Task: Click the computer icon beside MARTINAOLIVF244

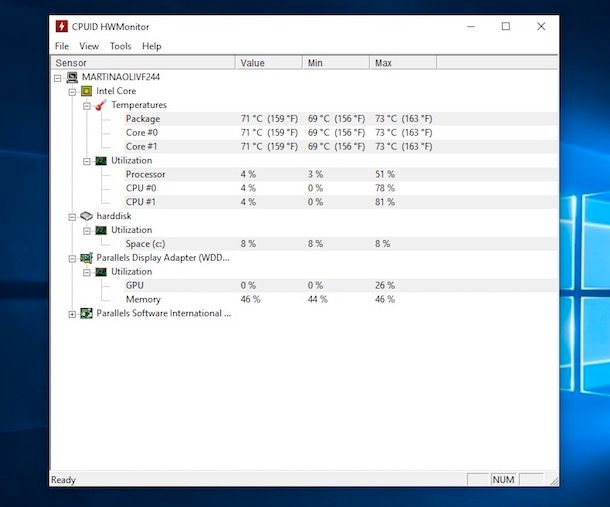Action: coord(72,77)
